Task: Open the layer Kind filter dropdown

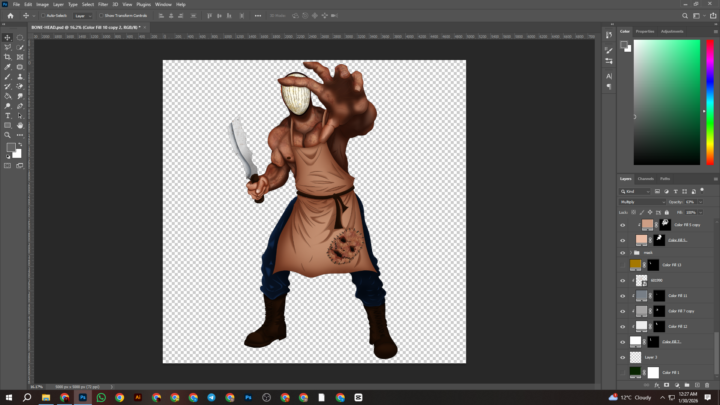Action: (637, 191)
